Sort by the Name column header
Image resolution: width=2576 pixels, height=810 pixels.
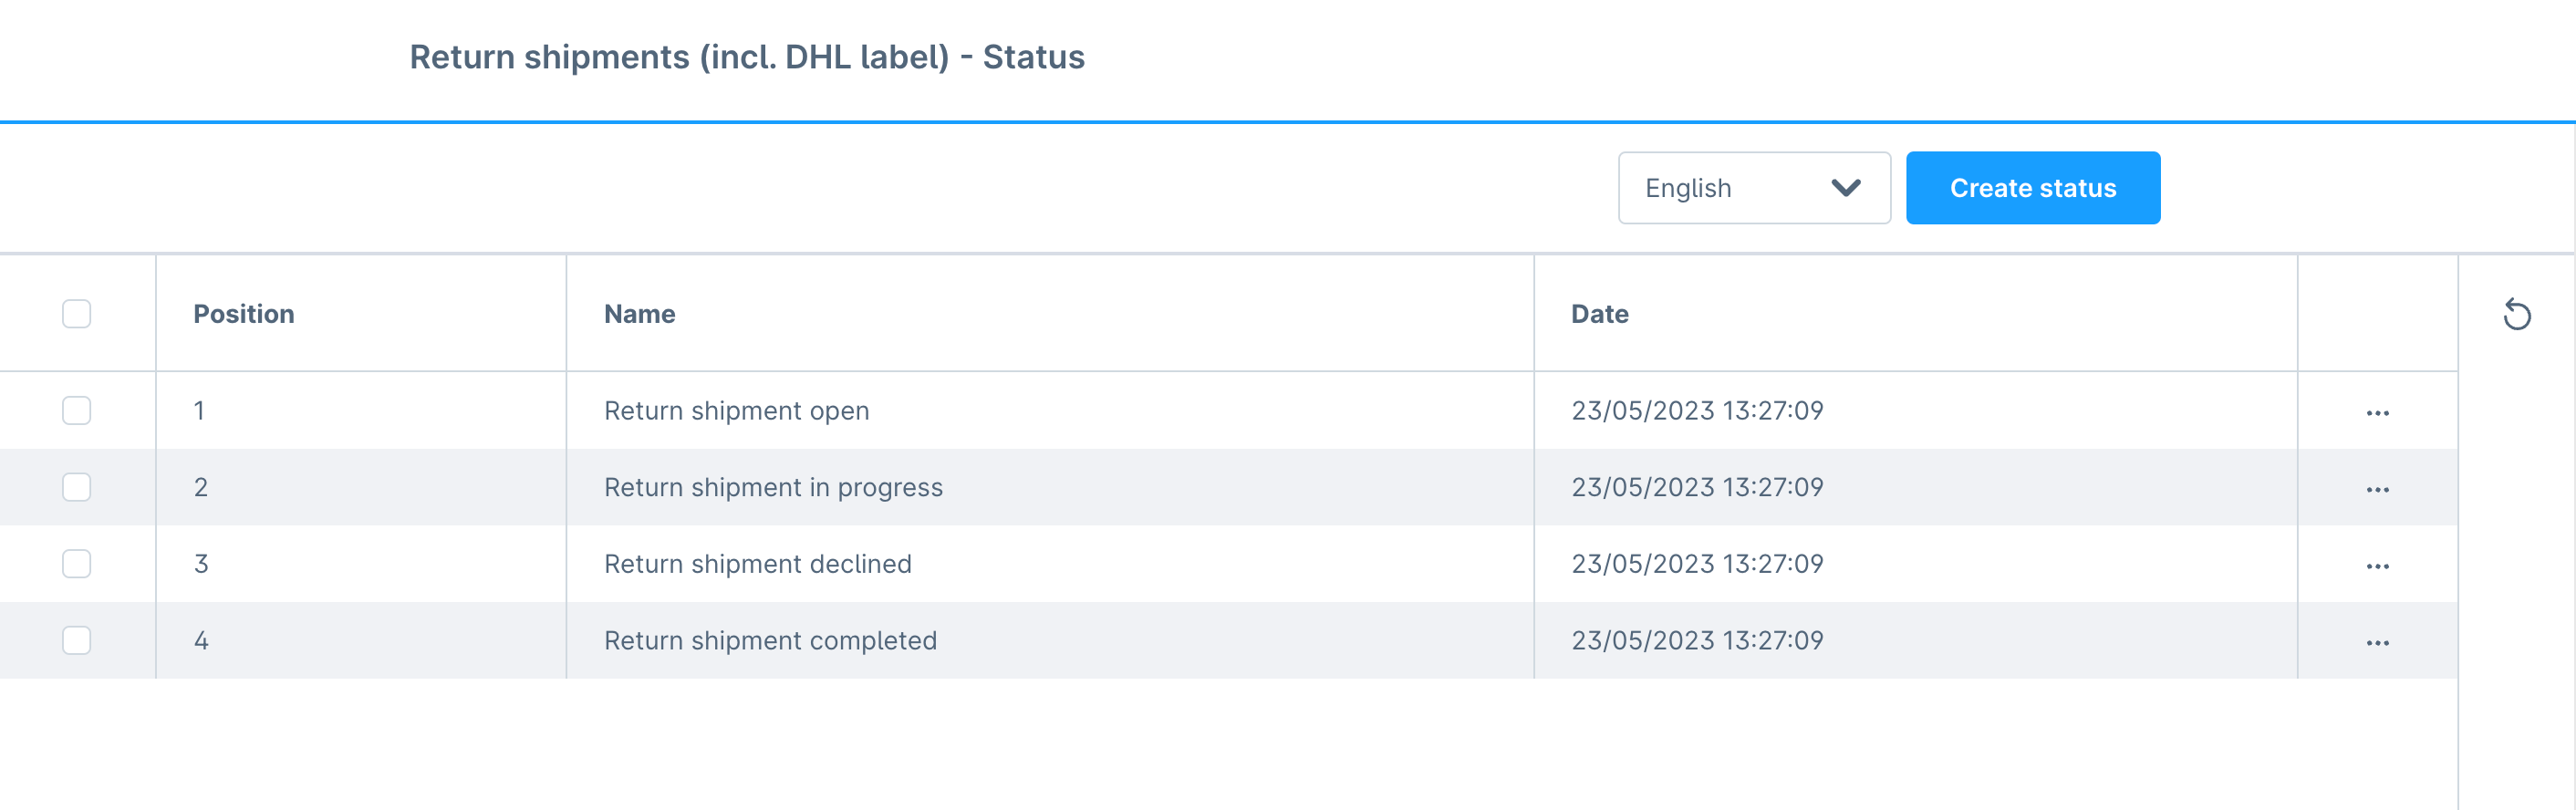(639, 314)
